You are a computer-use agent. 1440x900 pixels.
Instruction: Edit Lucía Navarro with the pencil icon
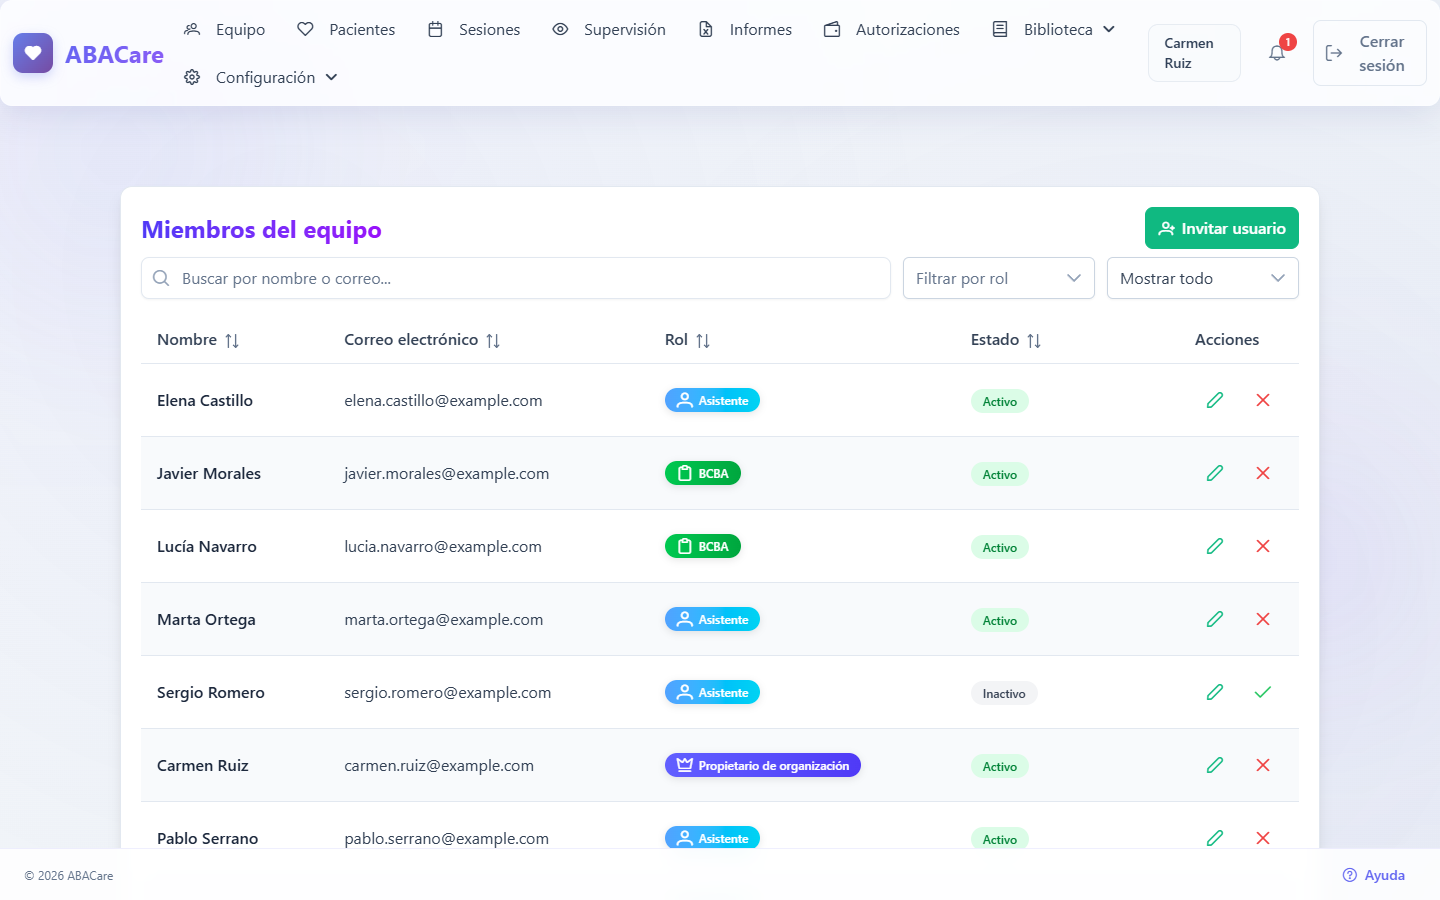click(x=1215, y=546)
